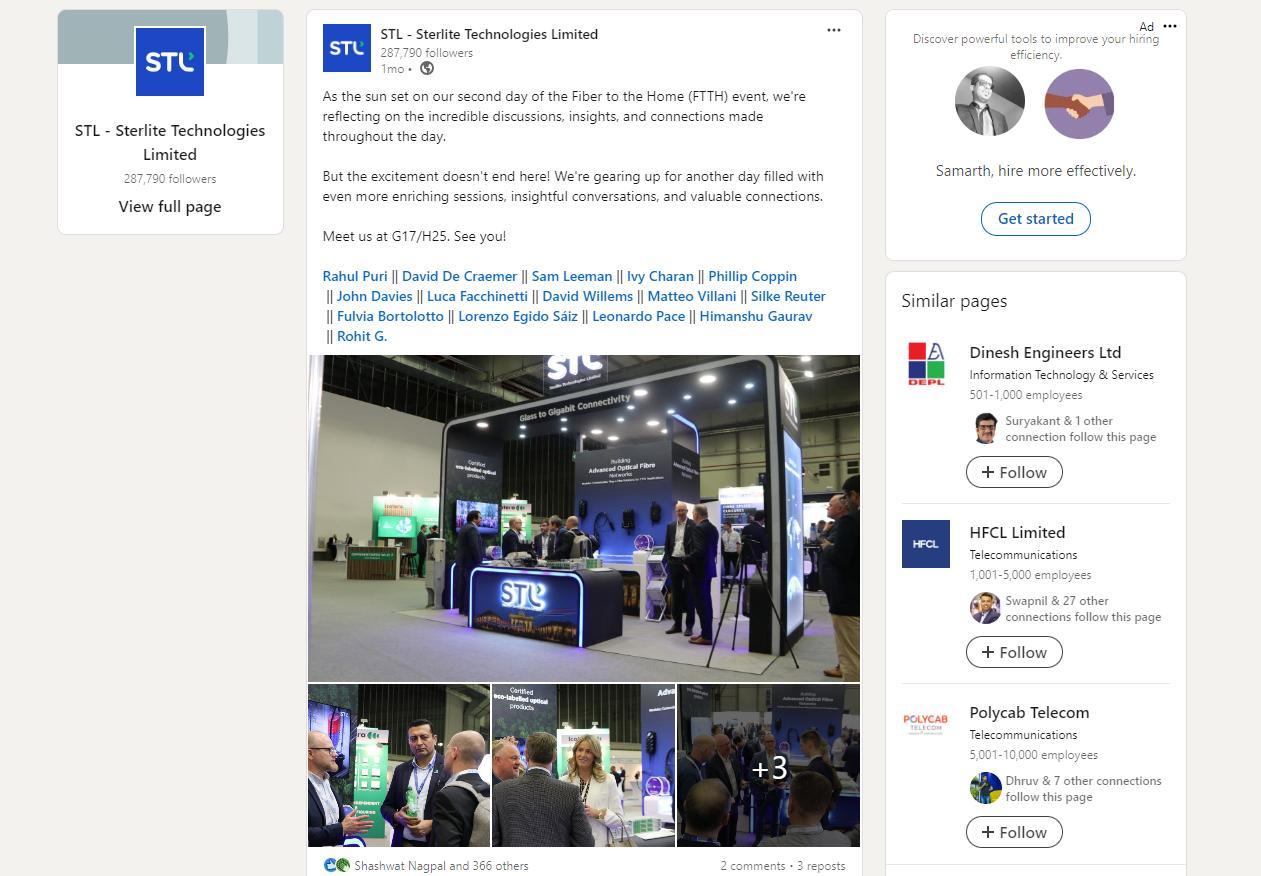Open the large STL booth photo
This screenshot has height=876, width=1261.
click(584, 518)
